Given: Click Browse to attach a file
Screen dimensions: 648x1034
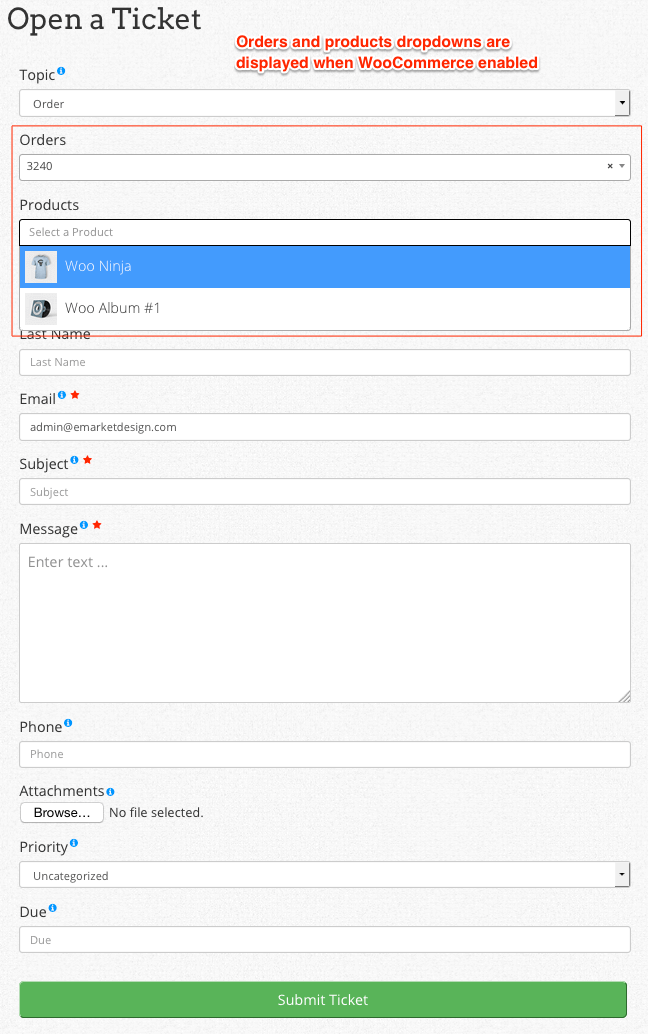Looking at the screenshot, I should coord(62,812).
